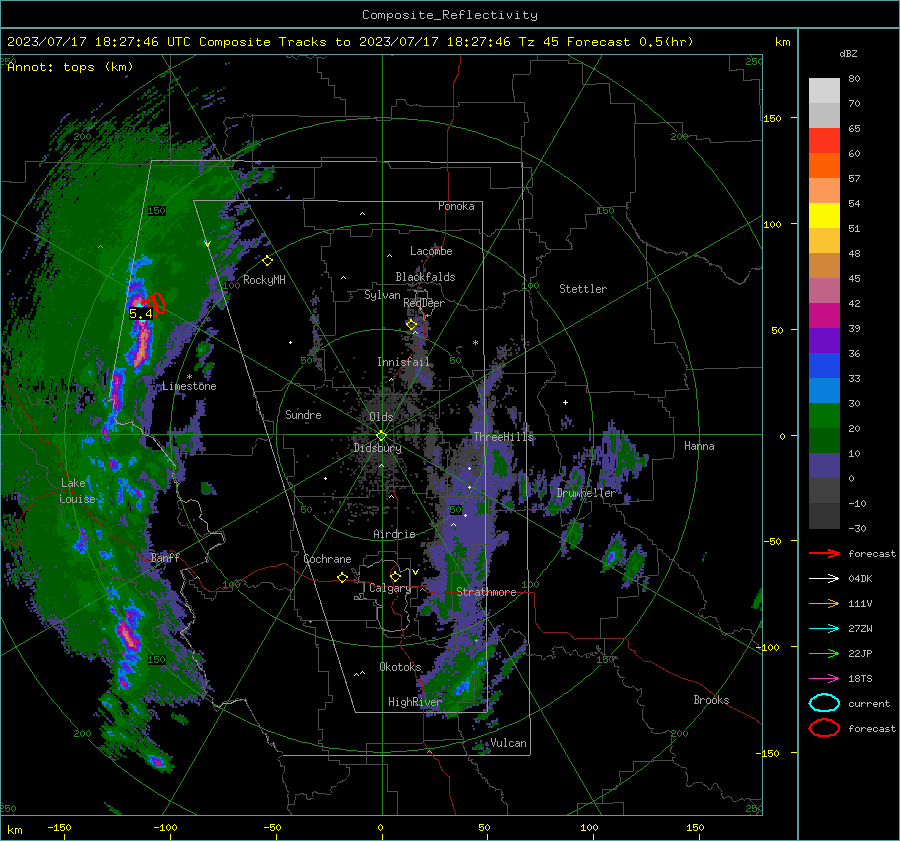
Task: Click the Hanna town label
Action: [x=699, y=446]
